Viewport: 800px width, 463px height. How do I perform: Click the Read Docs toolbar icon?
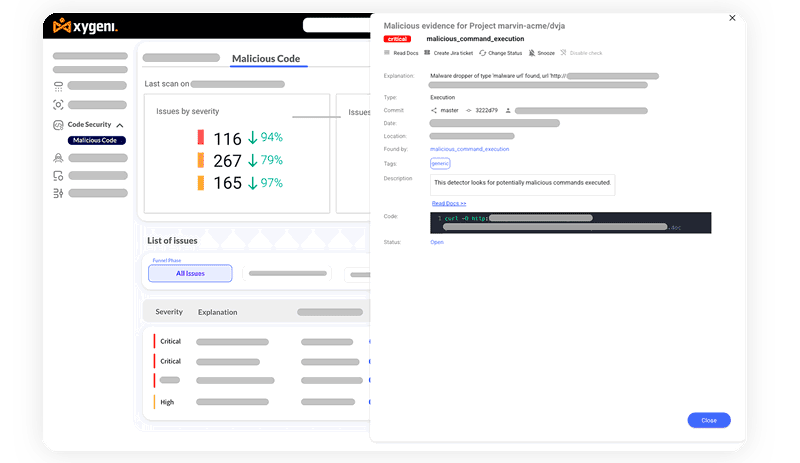pos(387,53)
